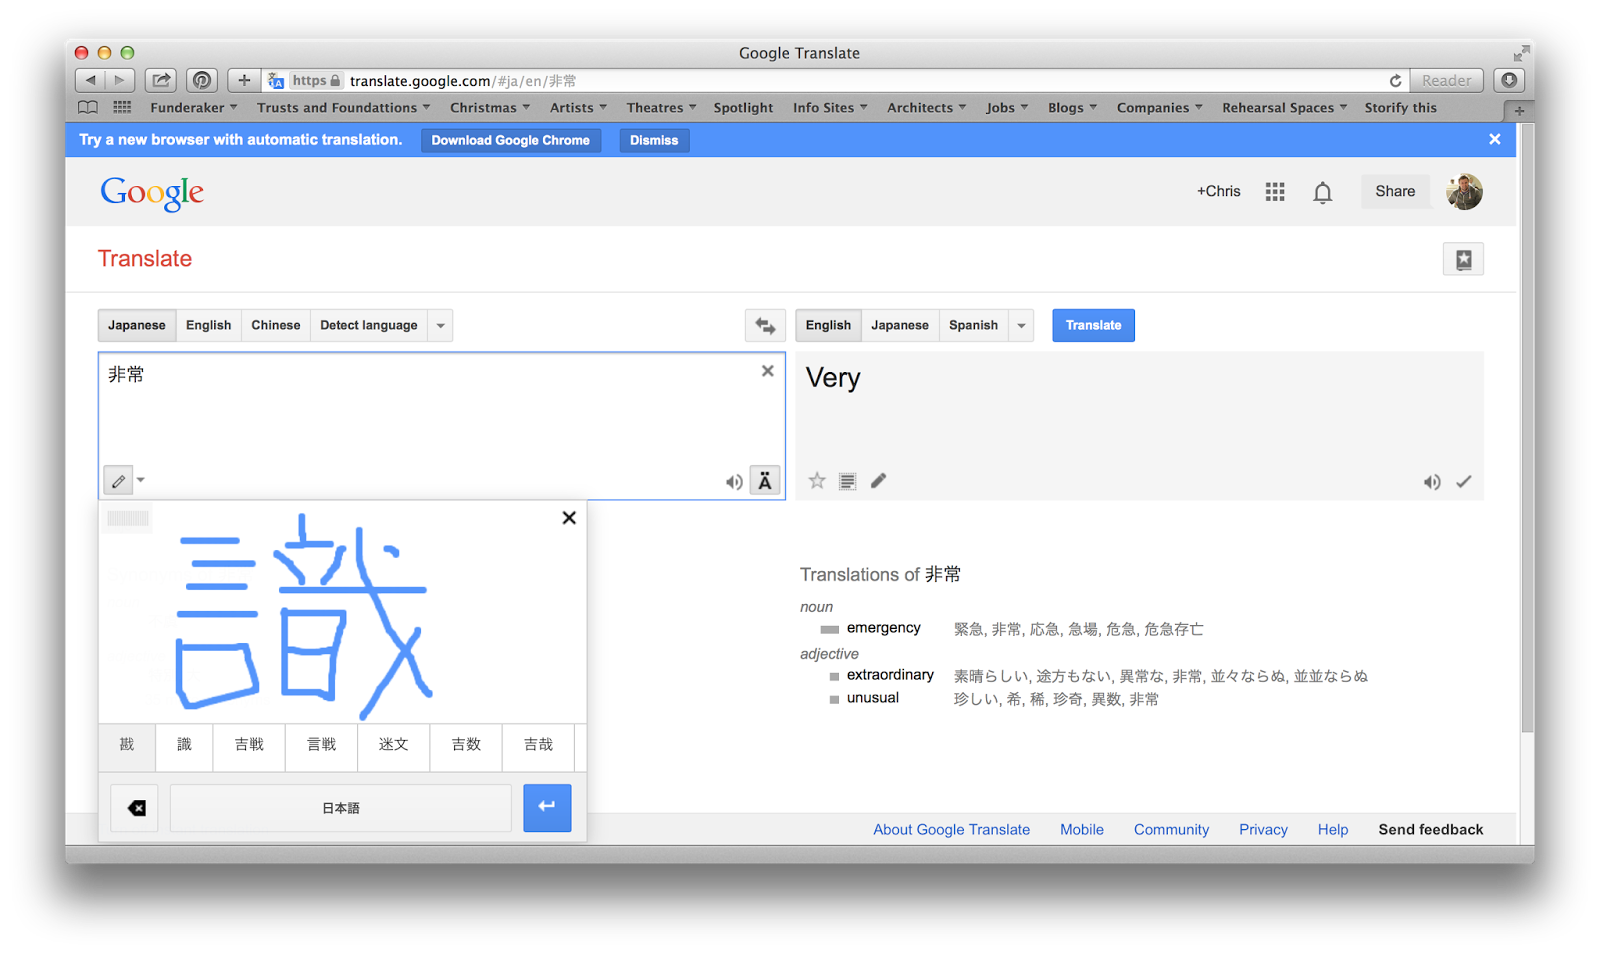Expand the target language dropdown arrow

[x=1021, y=325]
